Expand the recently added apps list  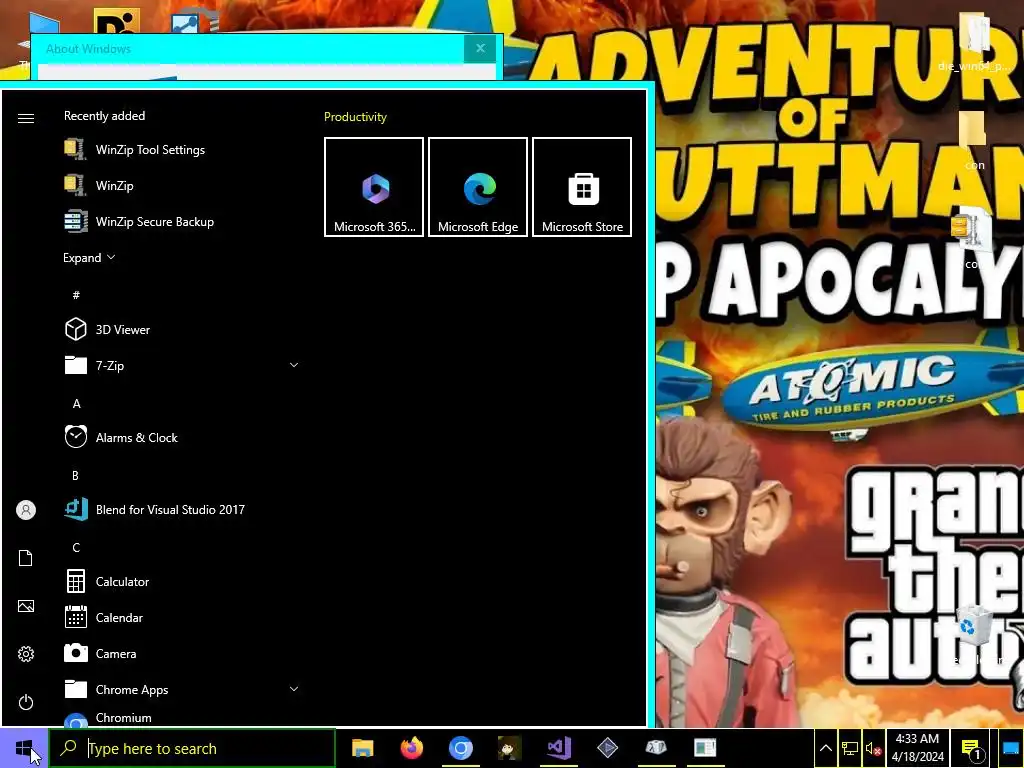(x=89, y=258)
